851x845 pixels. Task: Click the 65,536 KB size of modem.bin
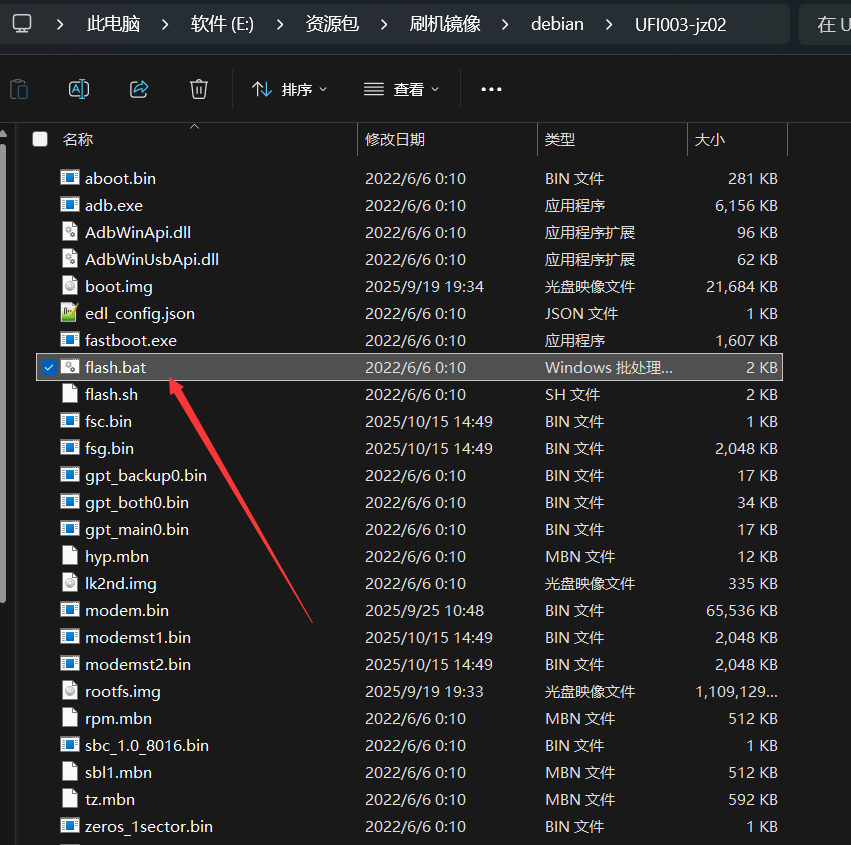click(x=741, y=611)
